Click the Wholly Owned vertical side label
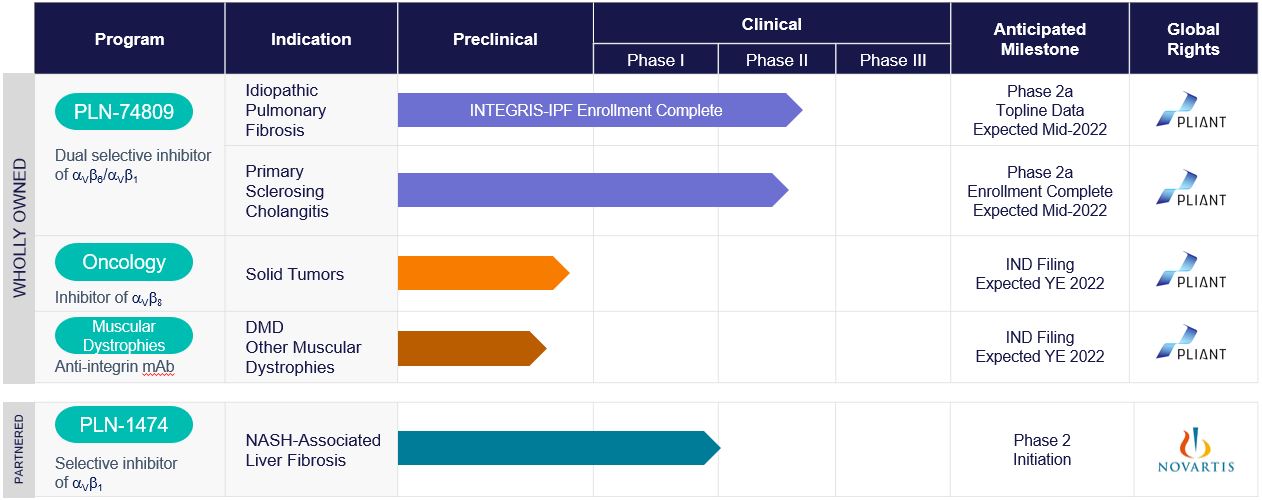Image resolution: width=1262 pixels, height=500 pixels. pos(19,230)
